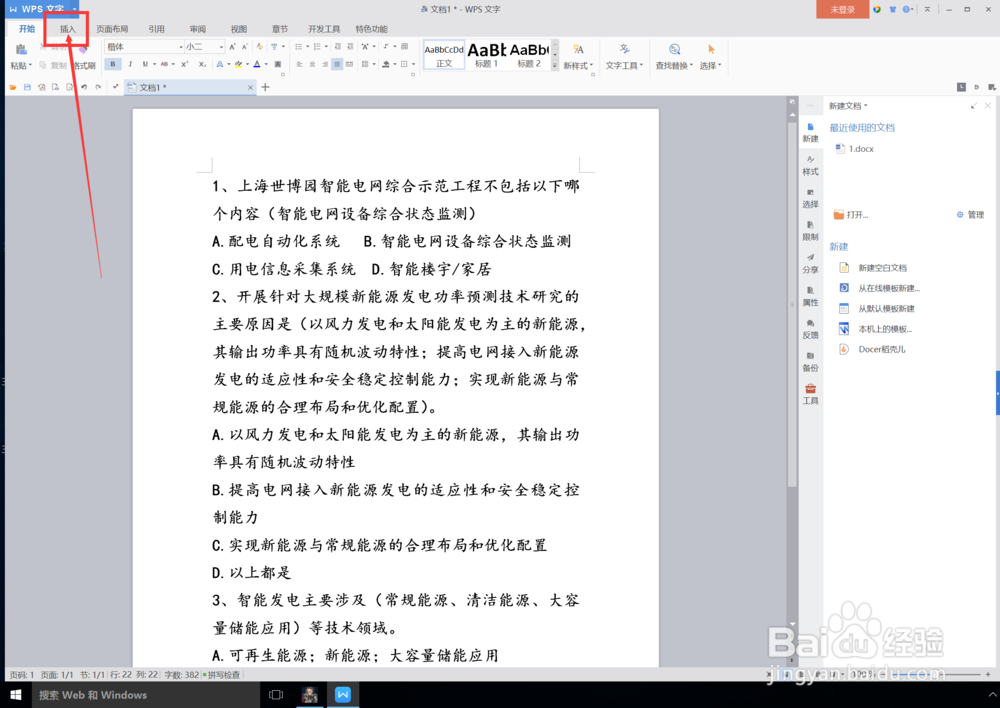Click the Select (选择) arrow icon
This screenshot has height=708, width=1000.
(712, 50)
